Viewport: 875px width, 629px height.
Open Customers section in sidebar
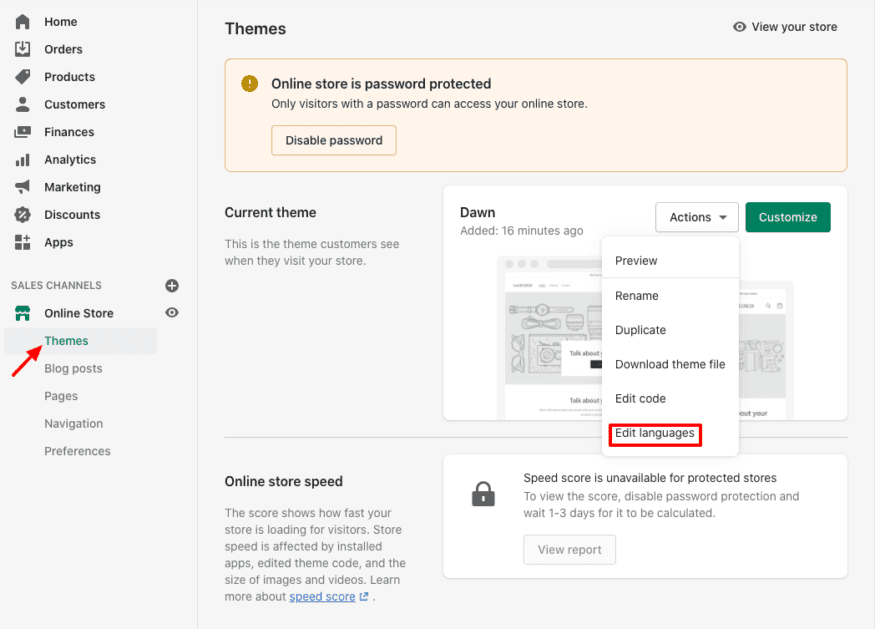75,104
